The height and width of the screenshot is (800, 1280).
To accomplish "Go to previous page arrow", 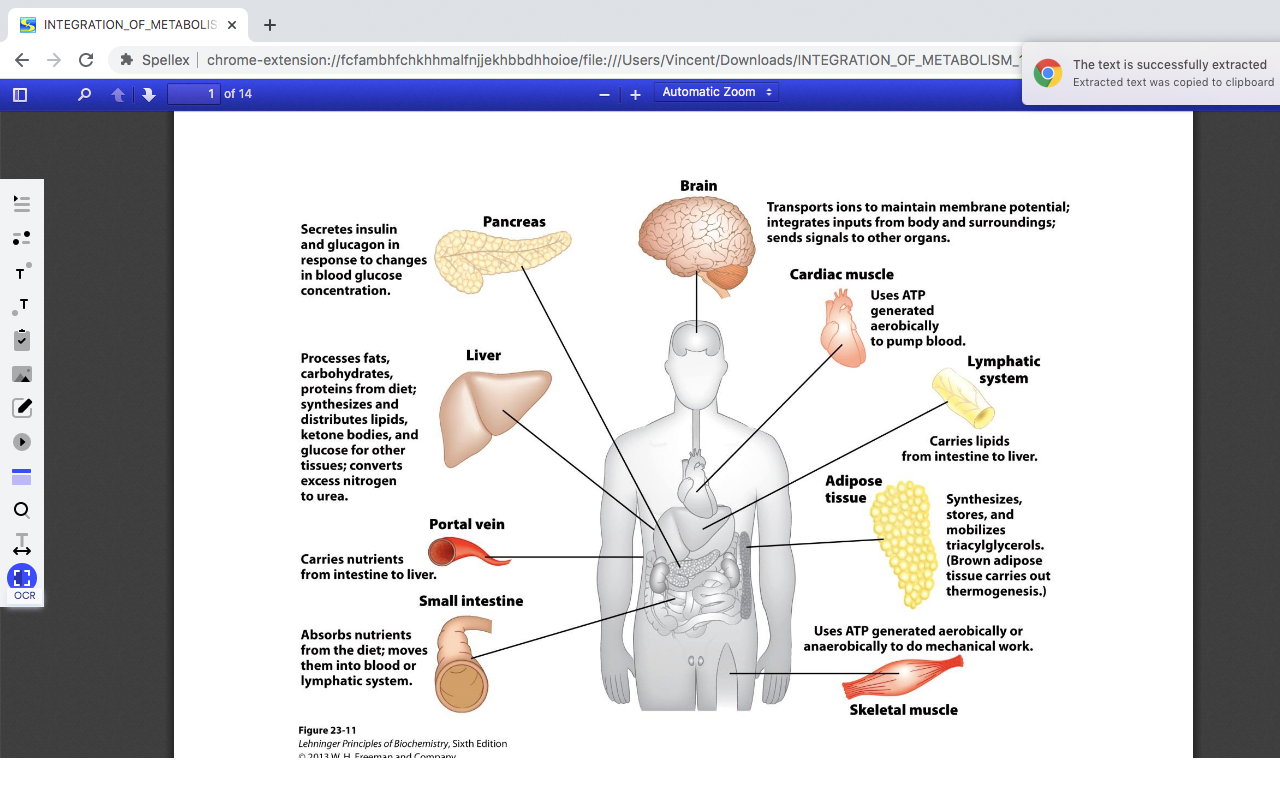I will tap(118, 95).
